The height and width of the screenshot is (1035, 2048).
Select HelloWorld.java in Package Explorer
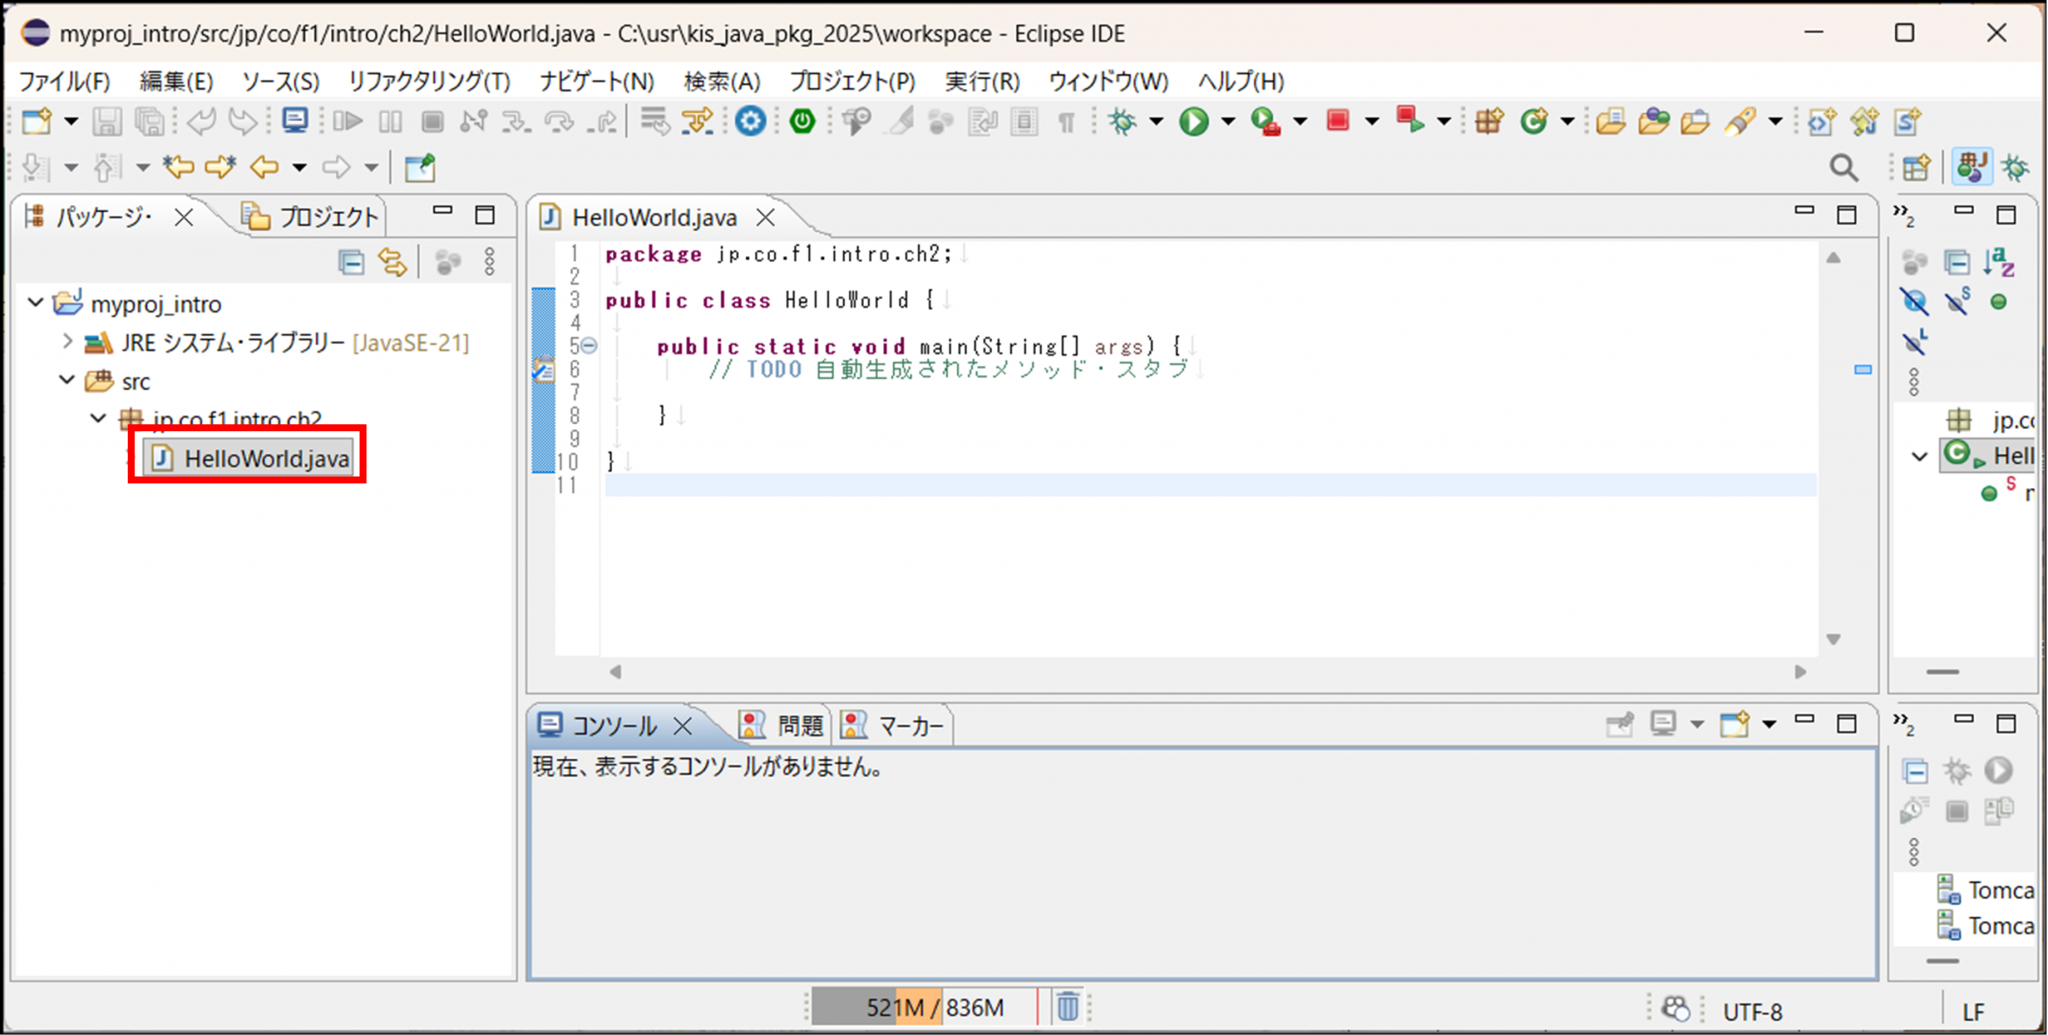pyautogui.click(x=266, y=458)
